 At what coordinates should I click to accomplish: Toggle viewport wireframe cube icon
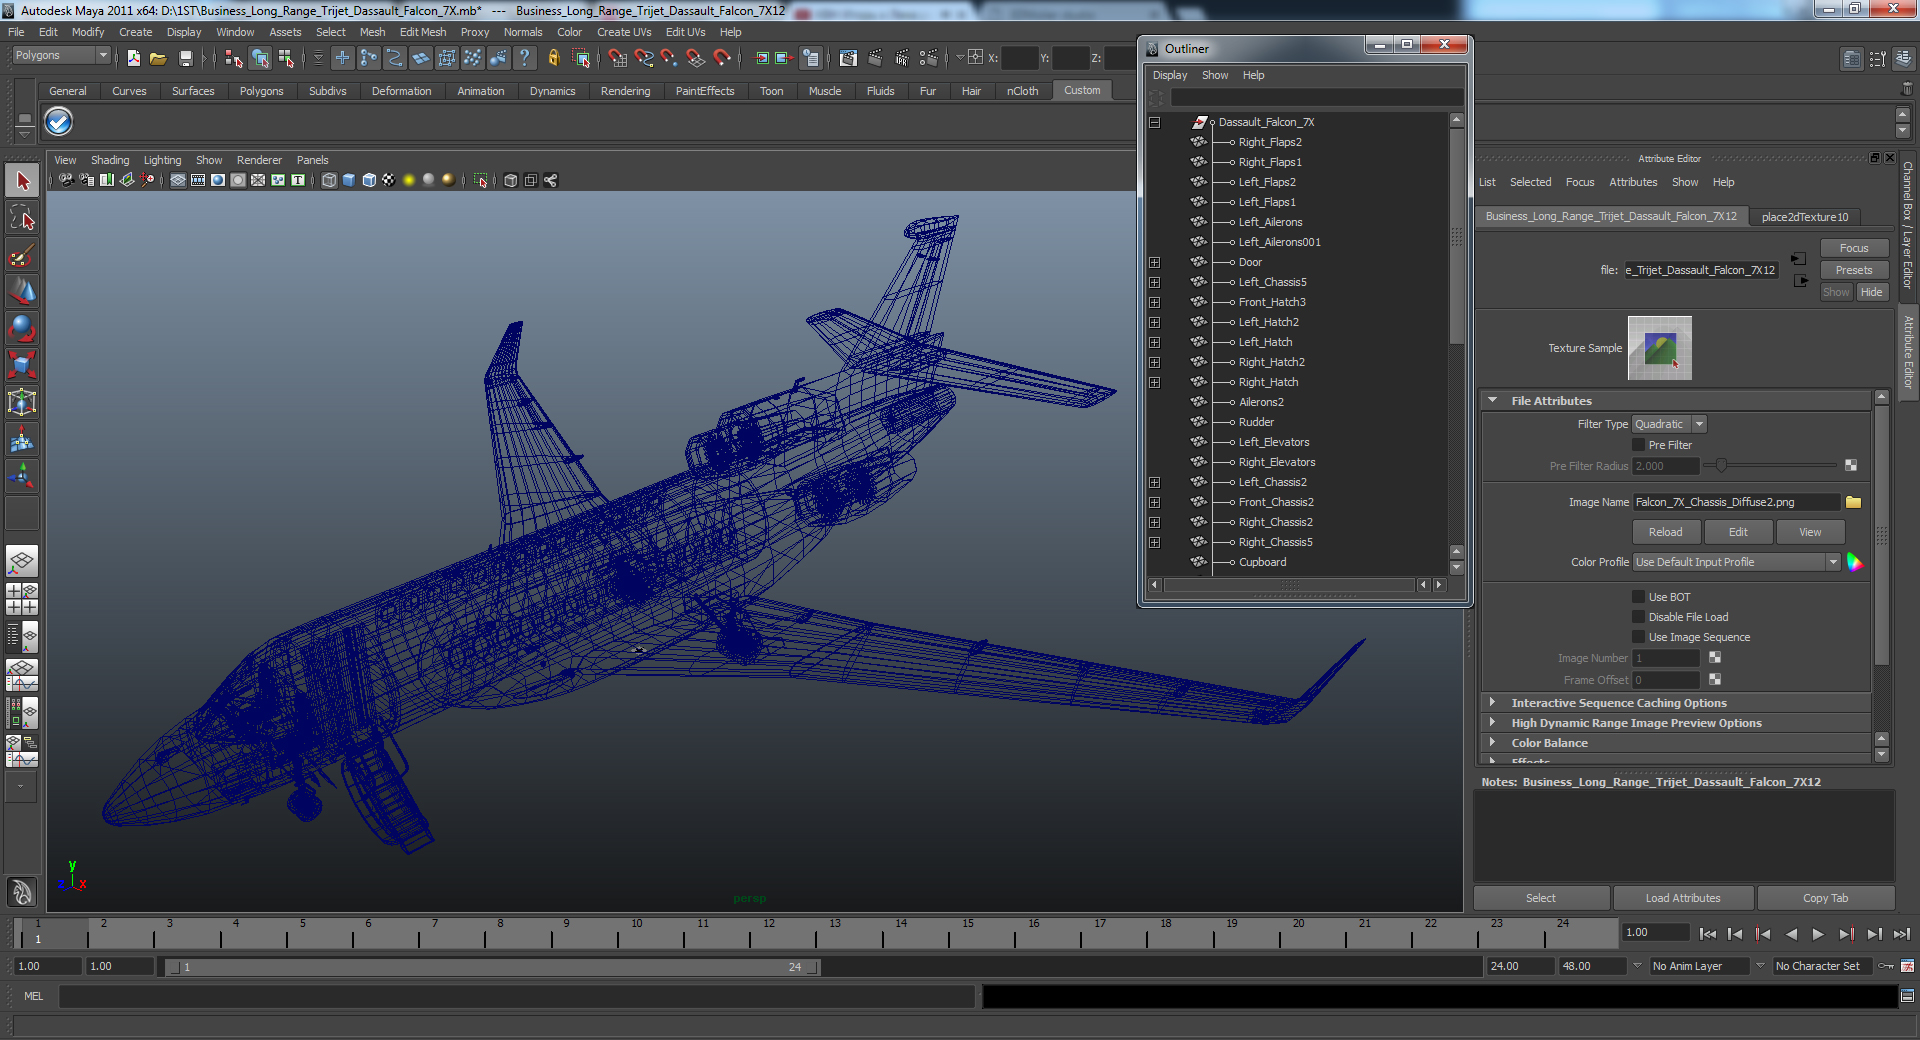[x=329, y=180]
